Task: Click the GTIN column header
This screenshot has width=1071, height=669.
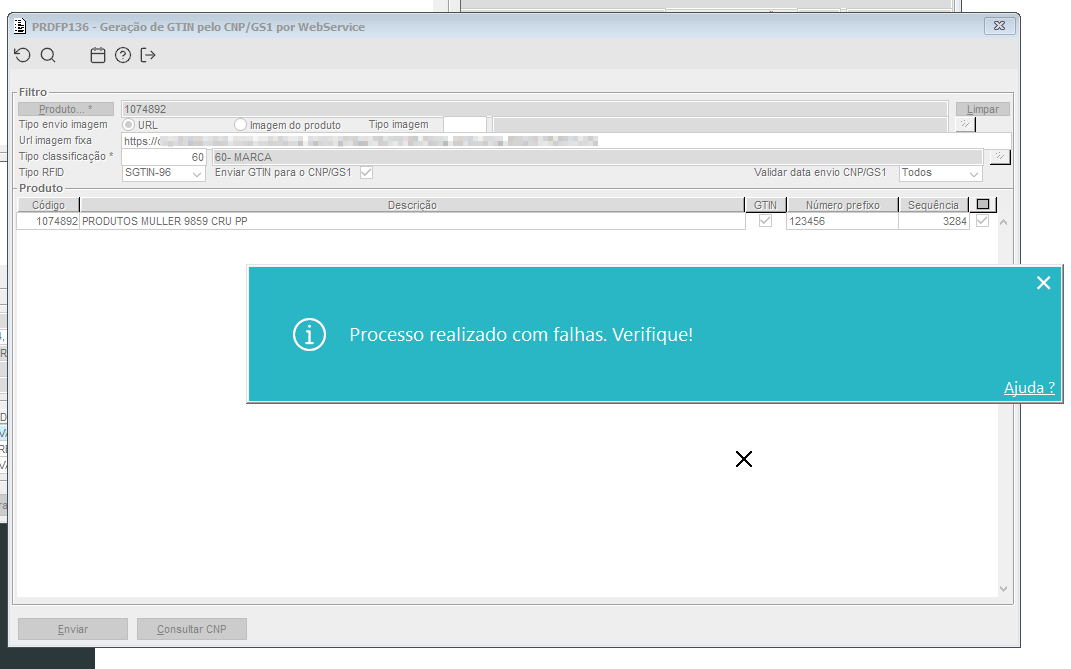Action: [x=765, y=205]
